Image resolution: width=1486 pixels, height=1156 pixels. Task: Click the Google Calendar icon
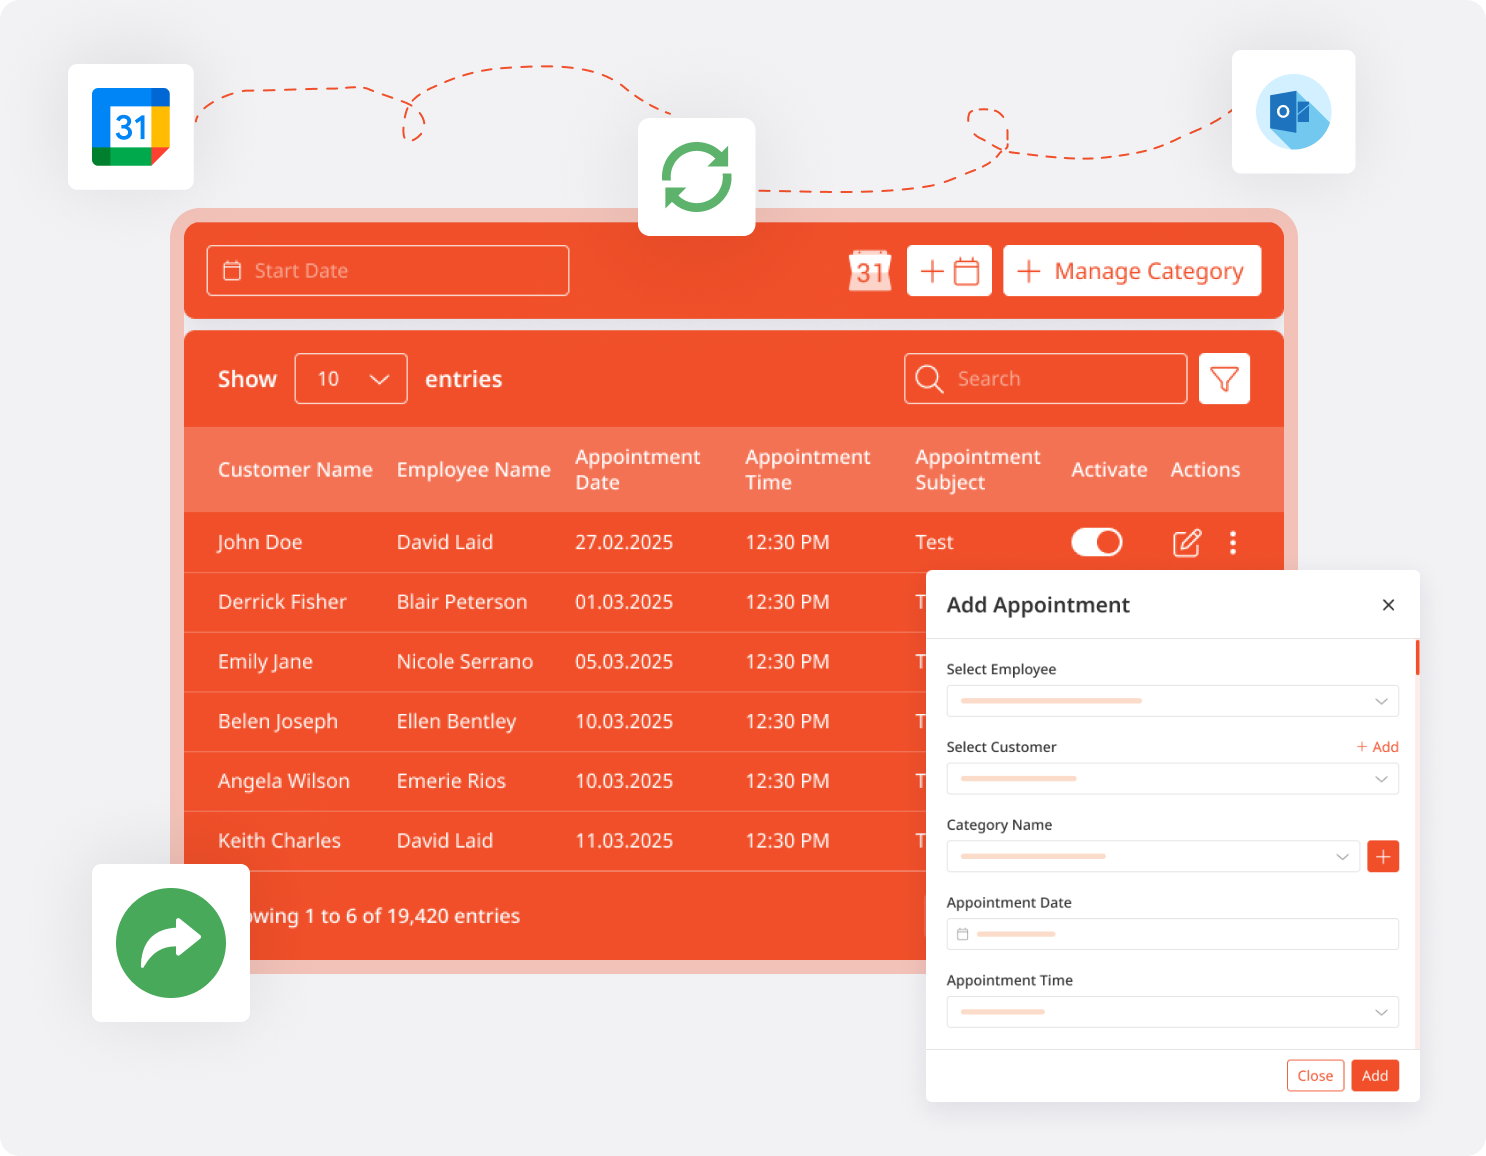coord(131,127)
